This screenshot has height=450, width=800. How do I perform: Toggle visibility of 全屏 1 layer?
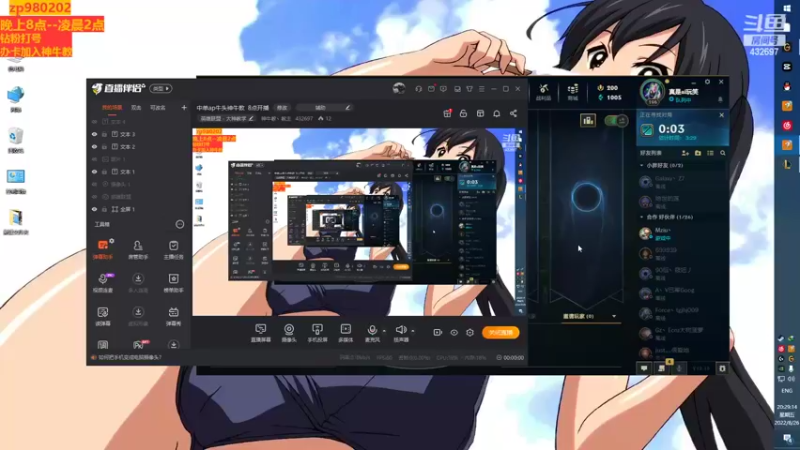94,209
